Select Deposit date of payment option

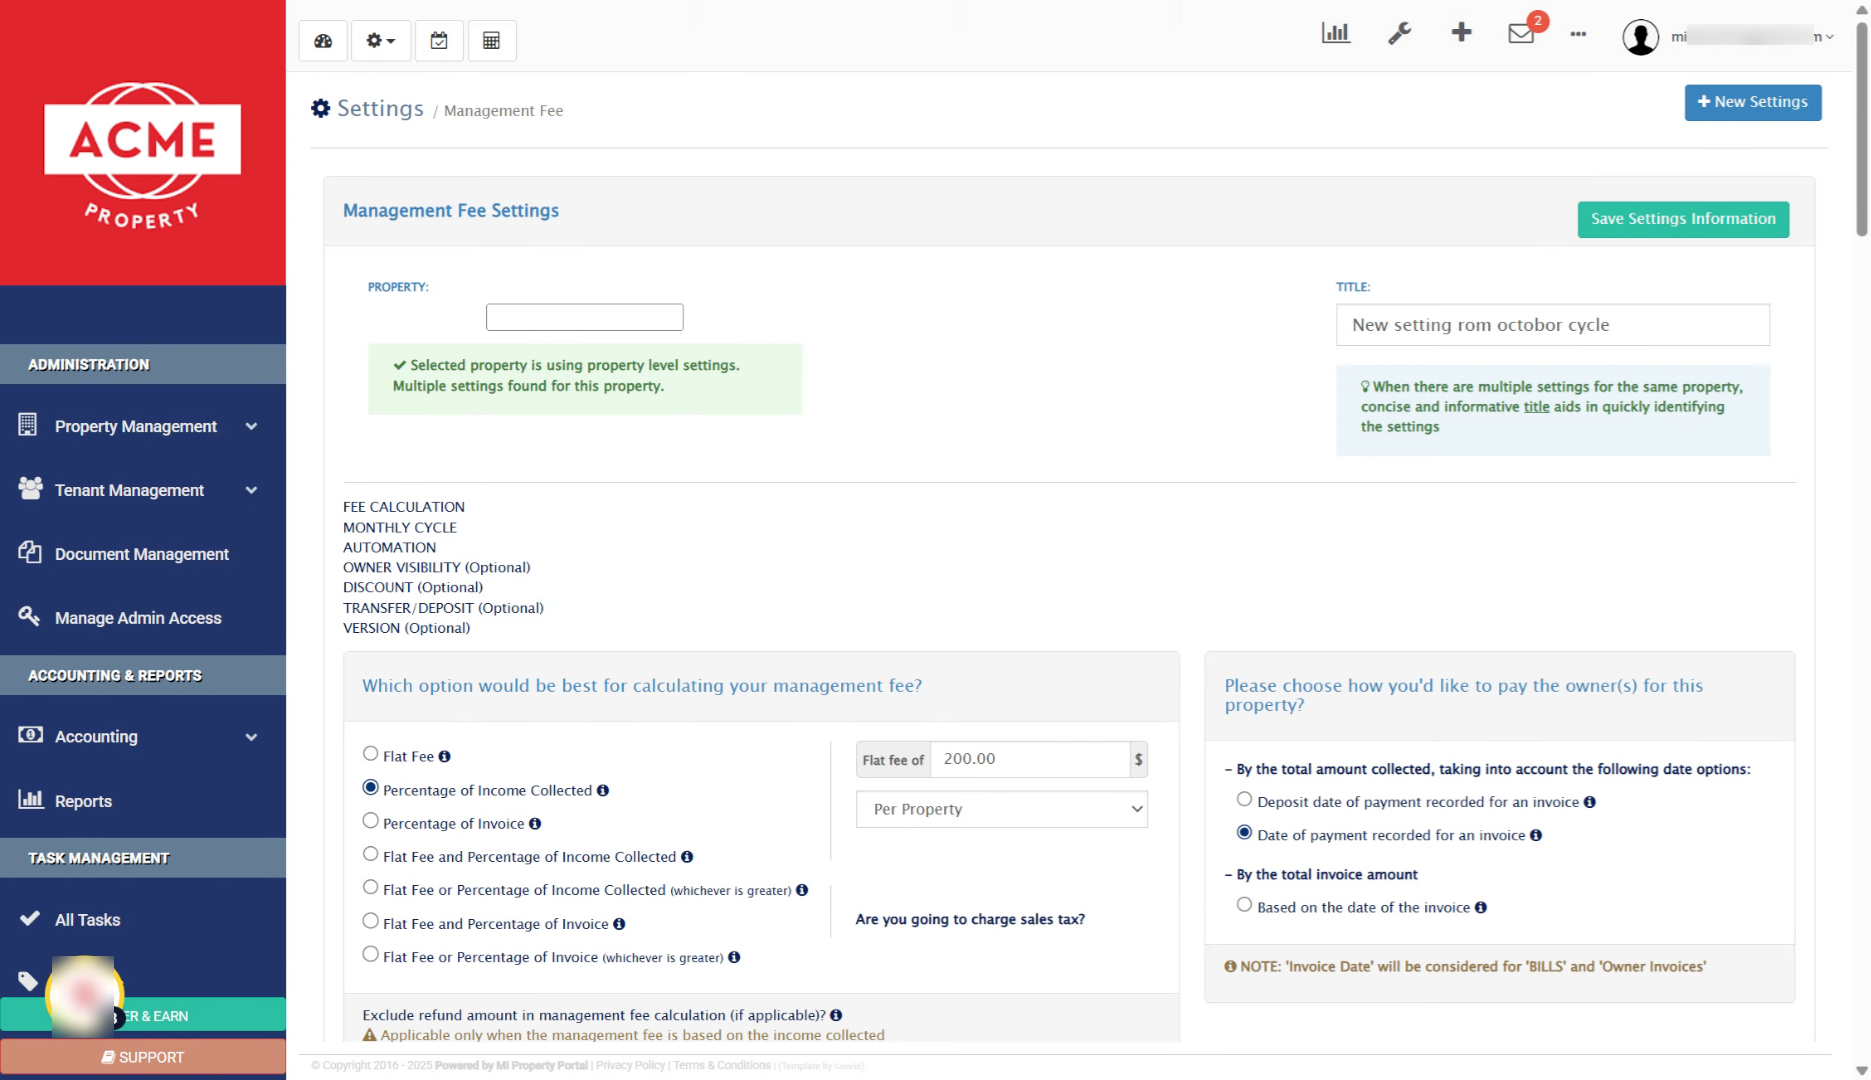click(x=1244, y=800)
